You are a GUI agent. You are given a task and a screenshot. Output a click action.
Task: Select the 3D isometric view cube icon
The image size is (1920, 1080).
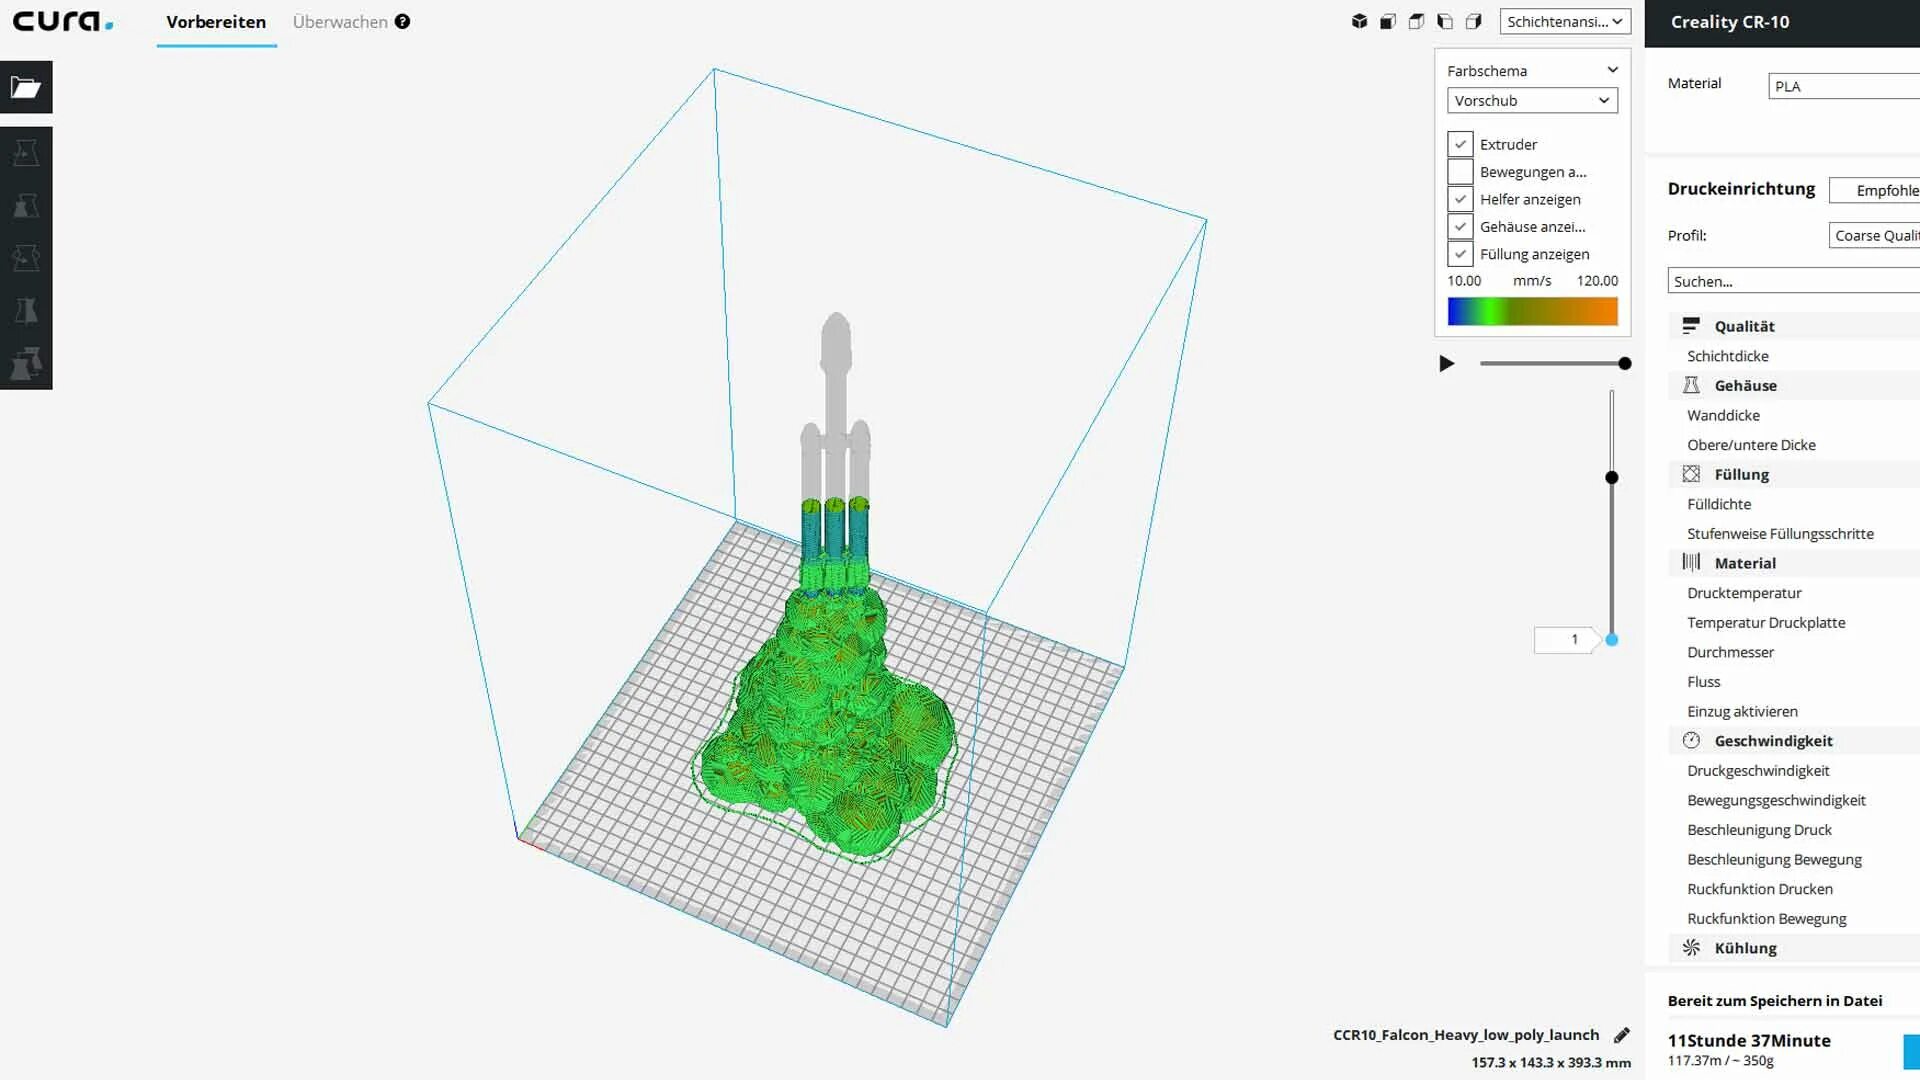point(1359,21)
